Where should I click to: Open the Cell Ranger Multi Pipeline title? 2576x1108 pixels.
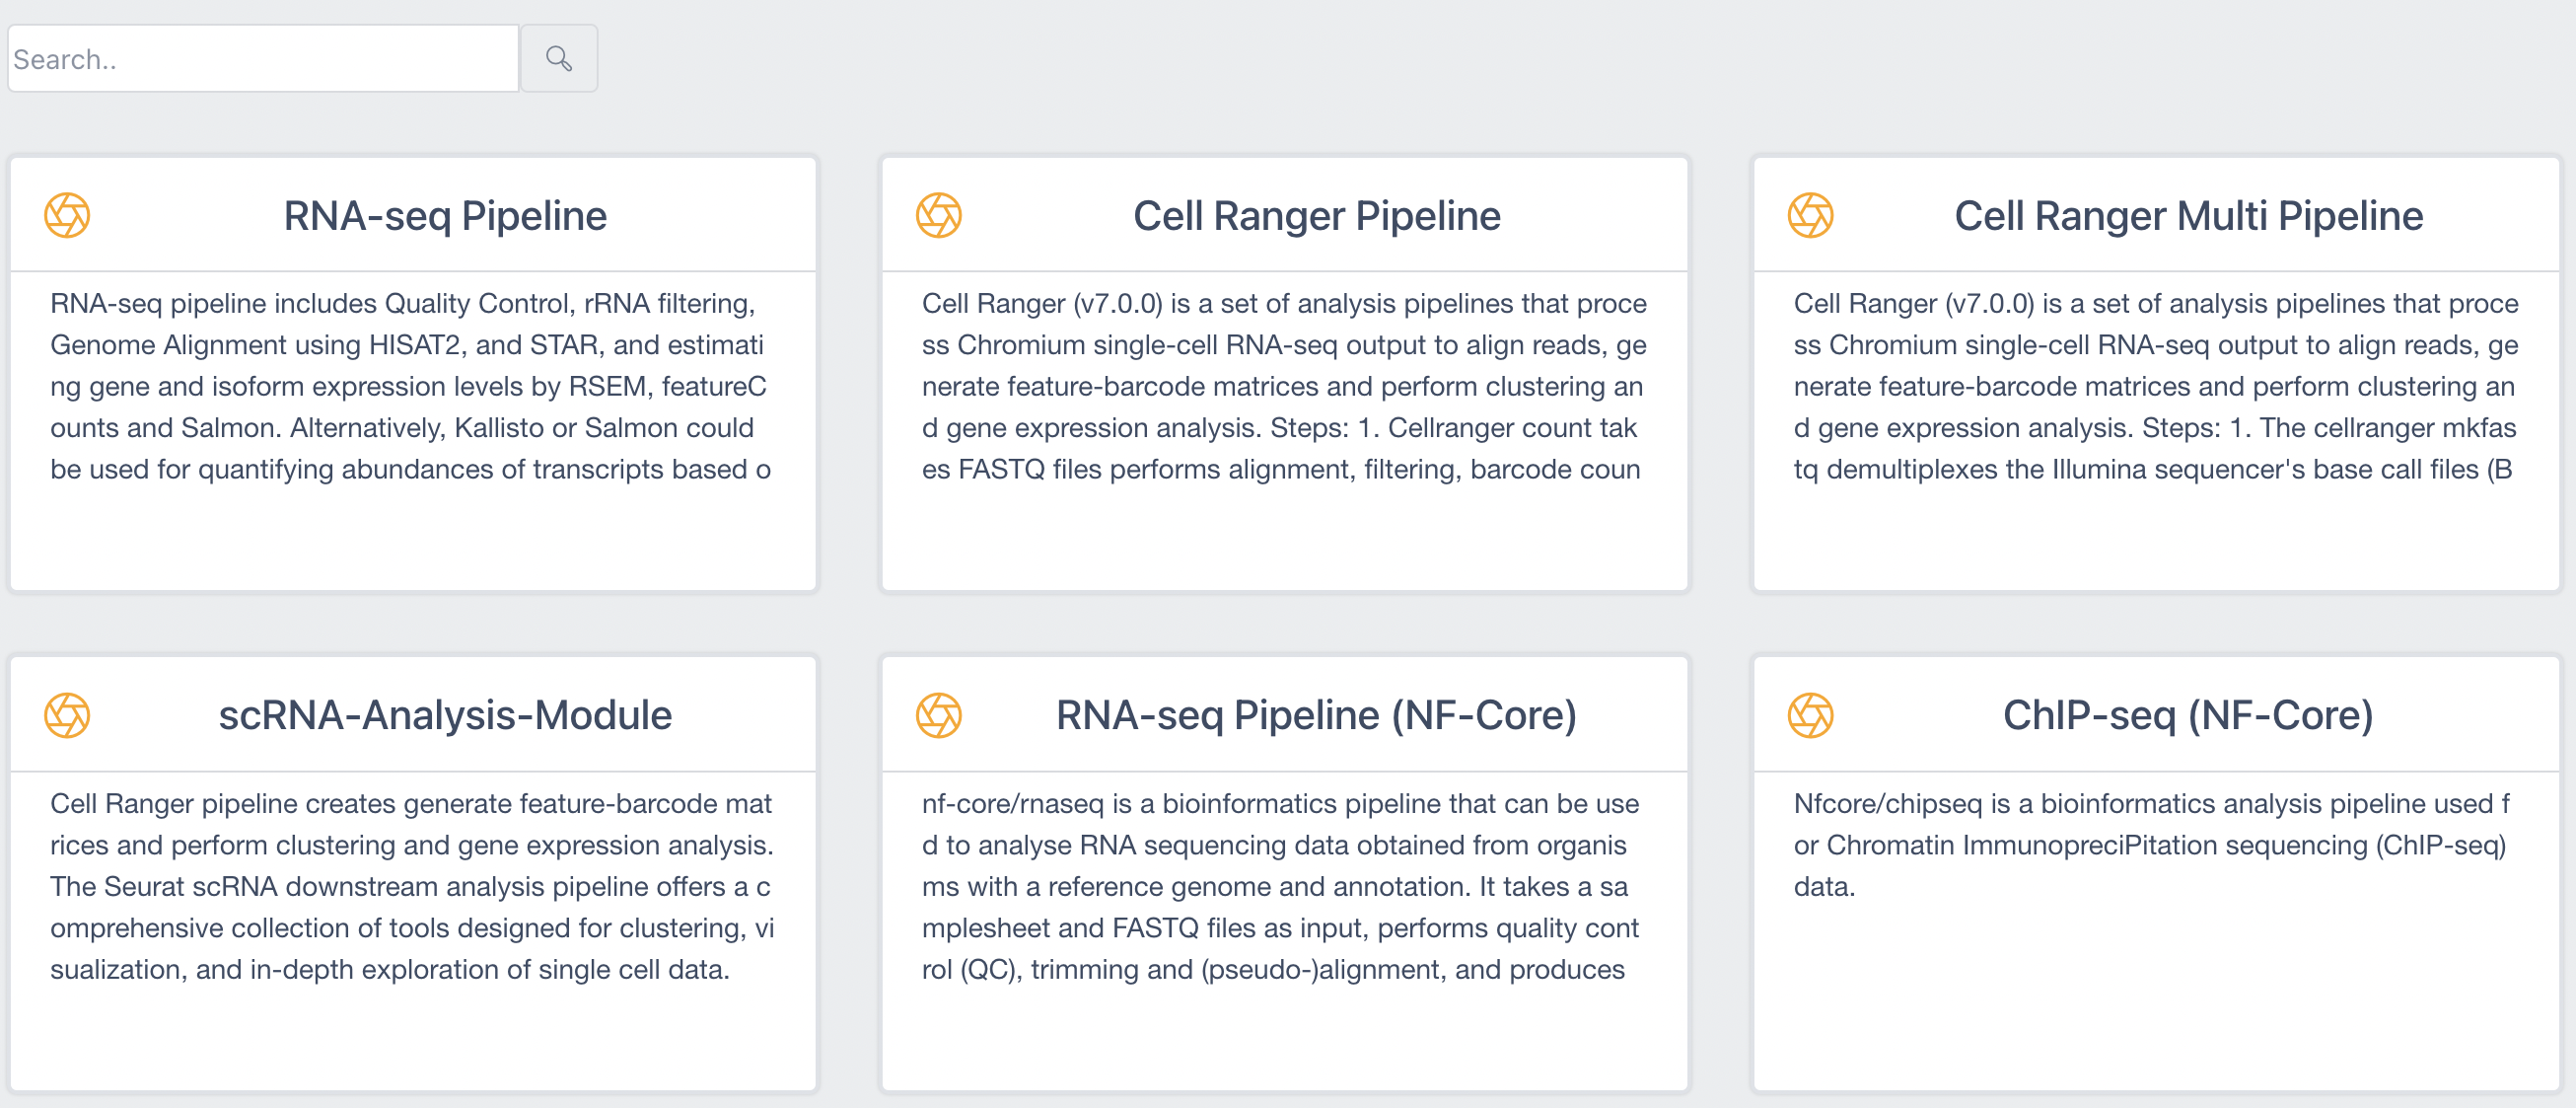click(2188, 216)
